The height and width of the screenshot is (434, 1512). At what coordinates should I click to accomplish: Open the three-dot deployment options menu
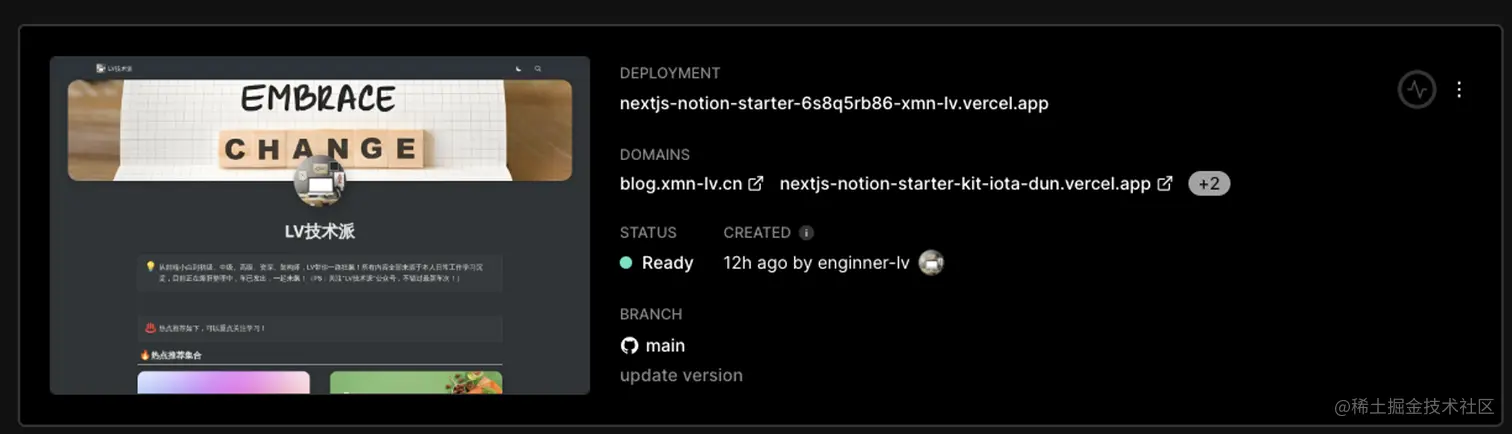coord(1459,90)
